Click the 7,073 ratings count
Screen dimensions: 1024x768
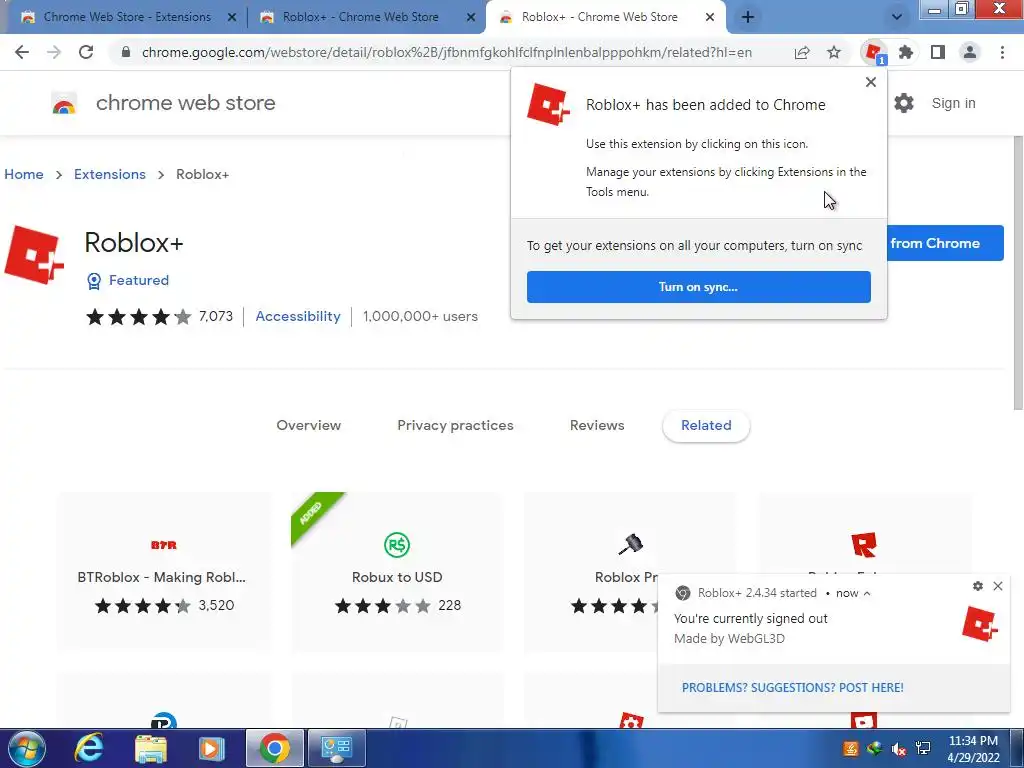tap(216, 317)
